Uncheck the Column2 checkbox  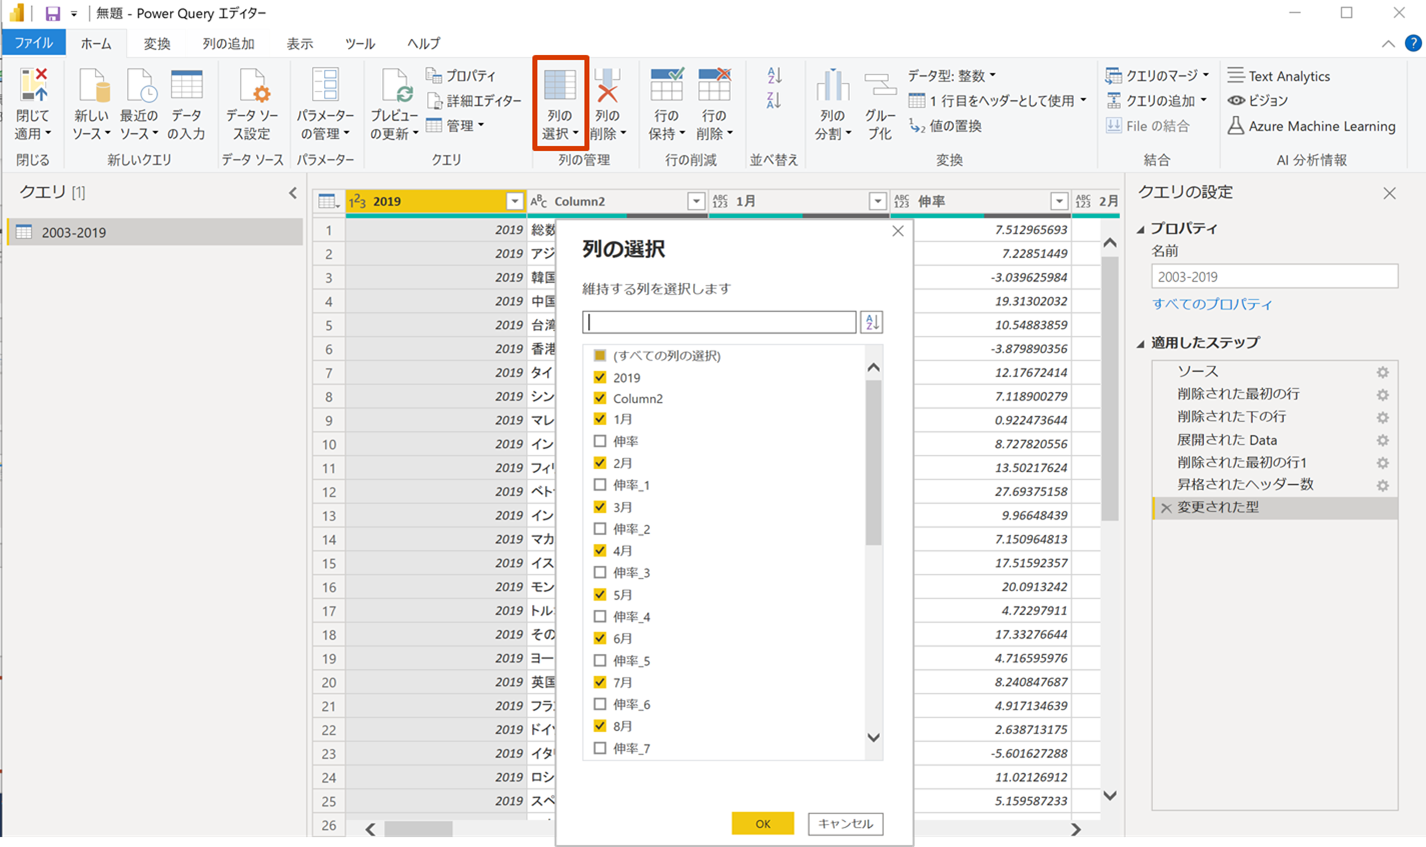pyautogui.click(x=600, y=398)
